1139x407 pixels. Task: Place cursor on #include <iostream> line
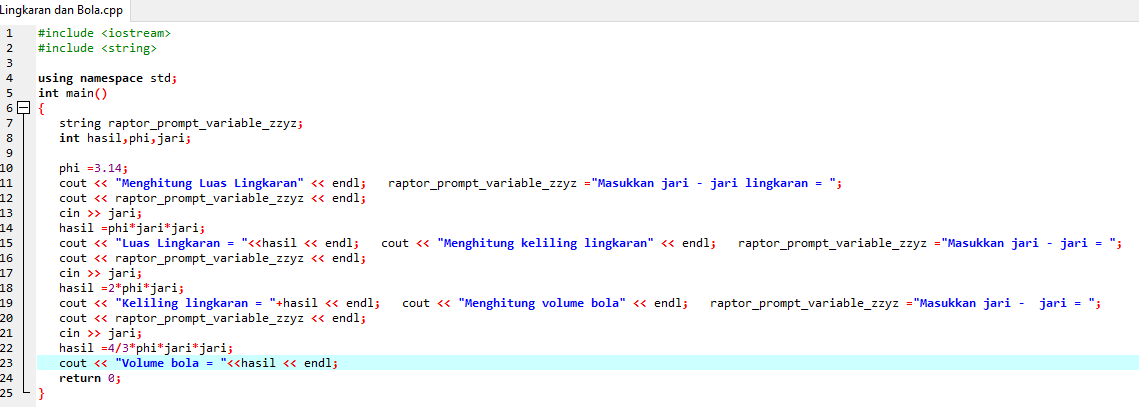pos(105,33)
